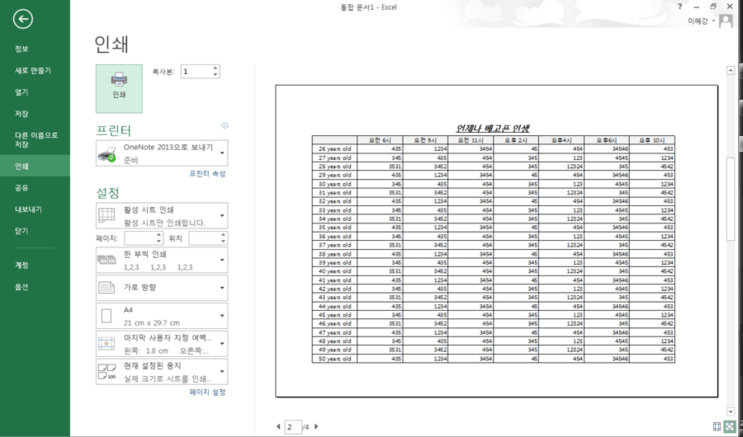Click the current page number field

coord(293,427)
